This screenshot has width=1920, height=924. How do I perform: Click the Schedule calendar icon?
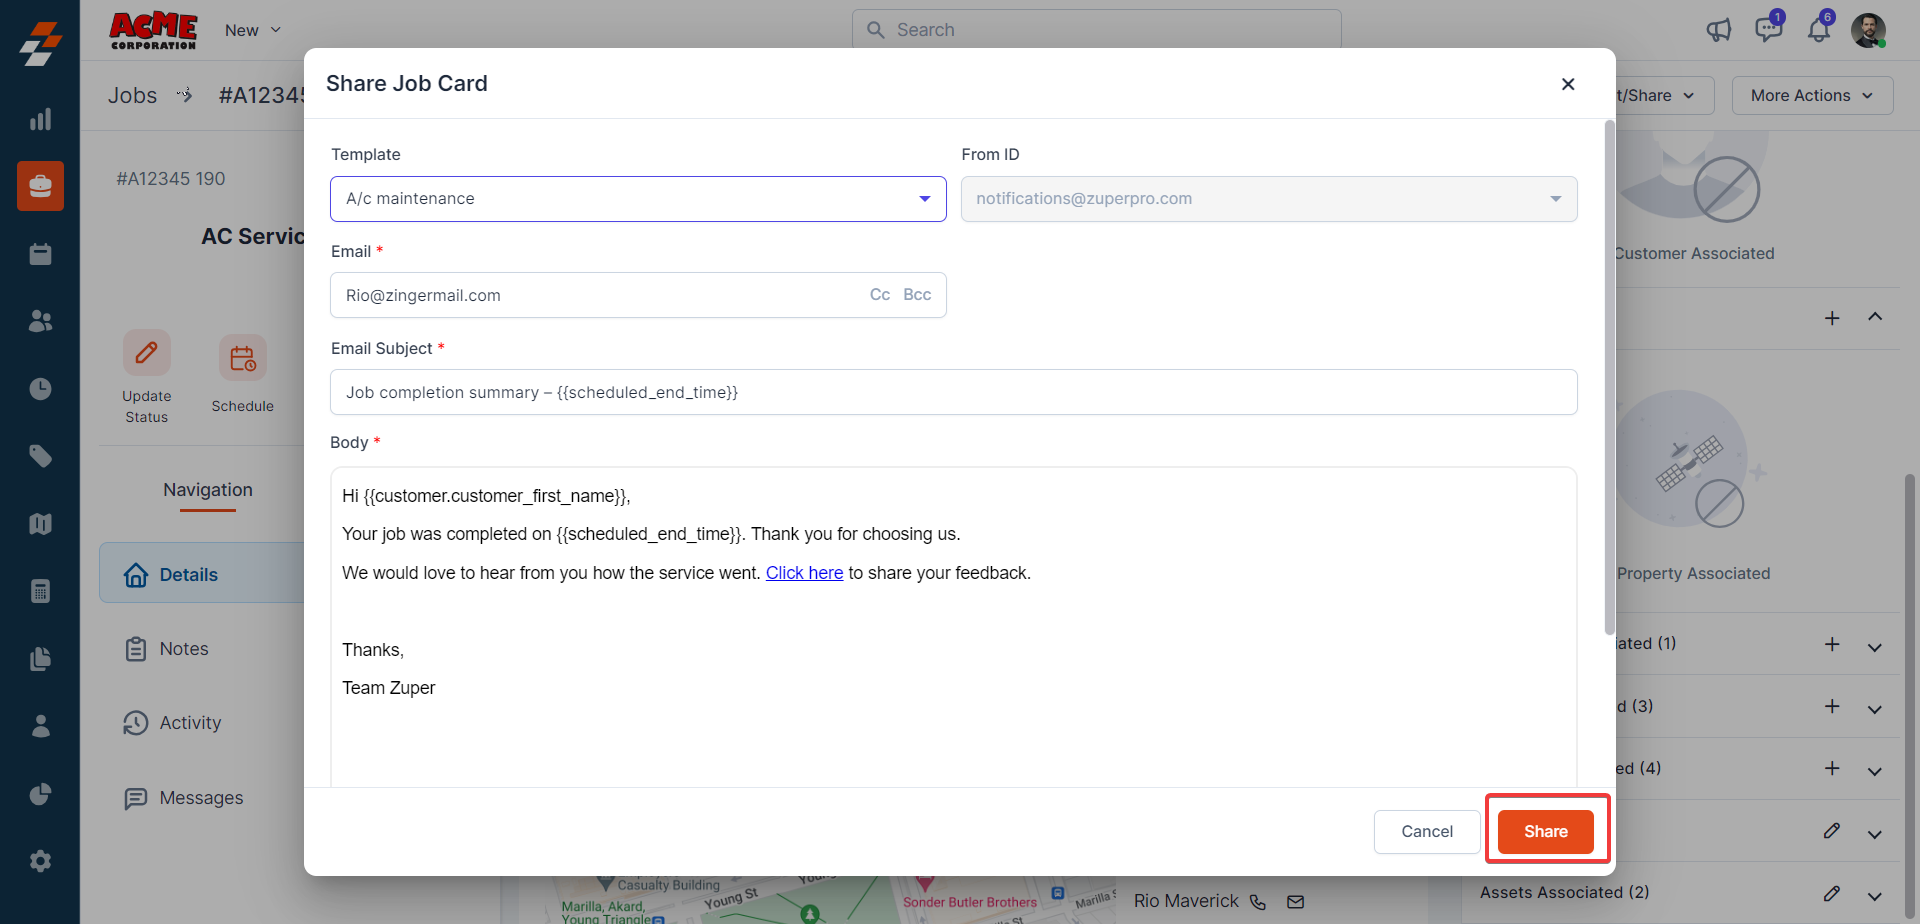[x=243, y=358]
